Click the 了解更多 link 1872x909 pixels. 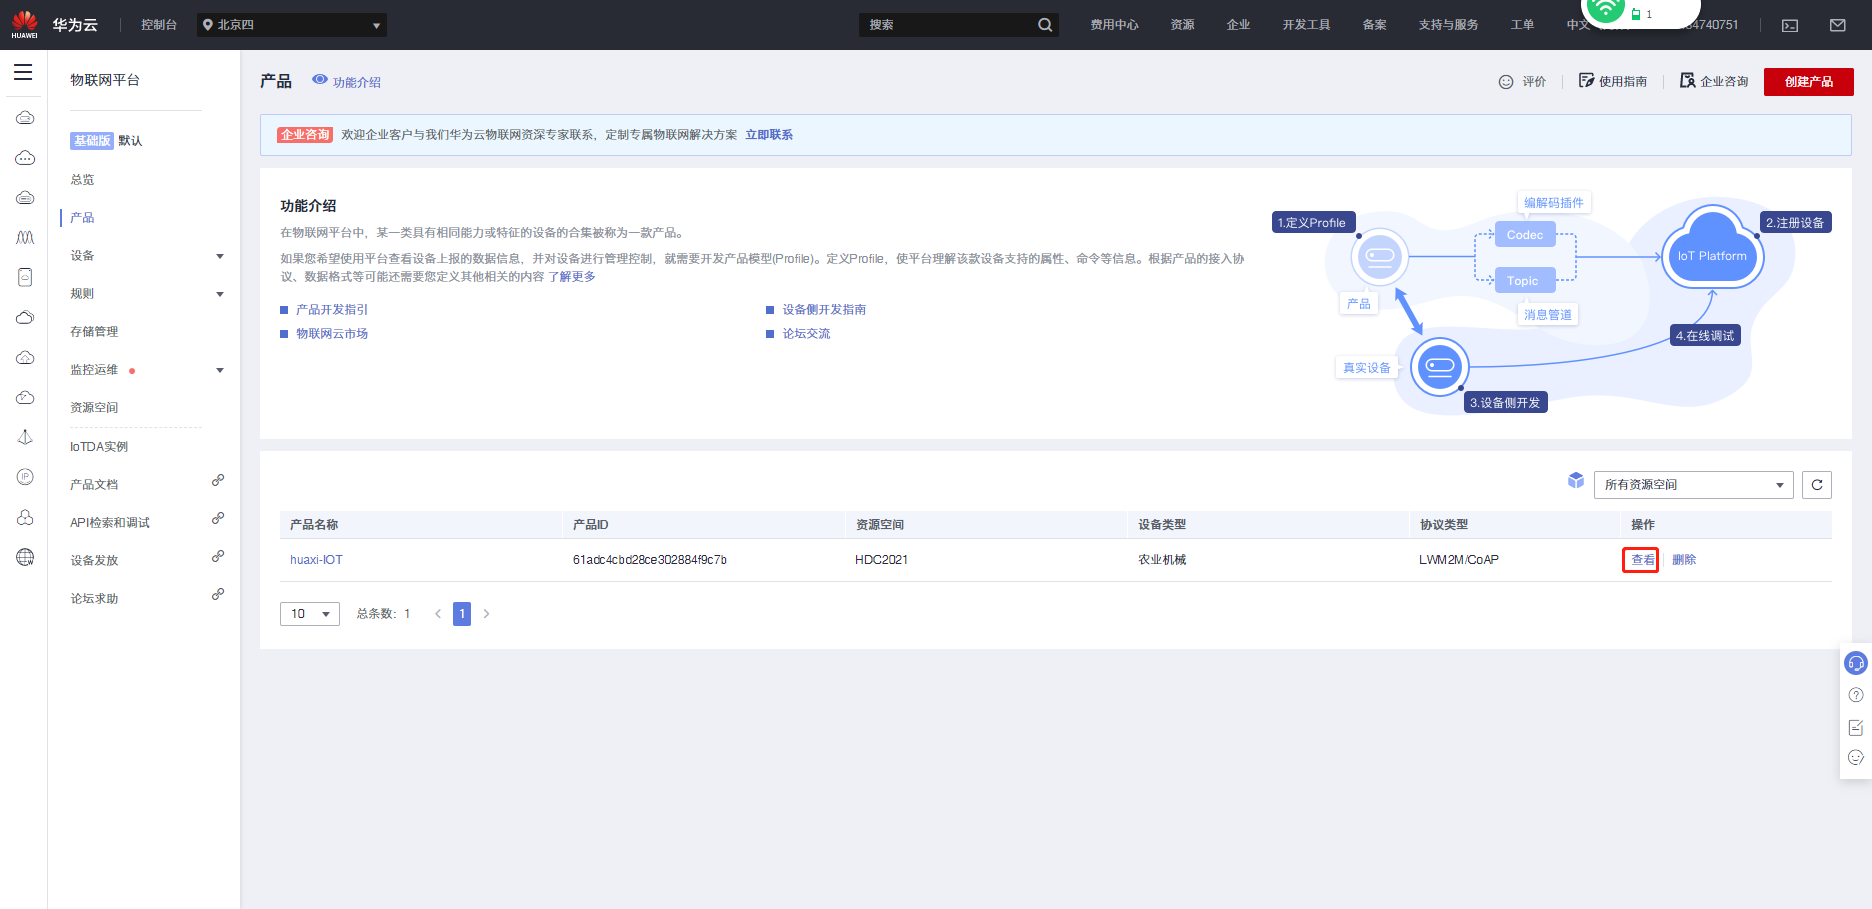[572, 277]
